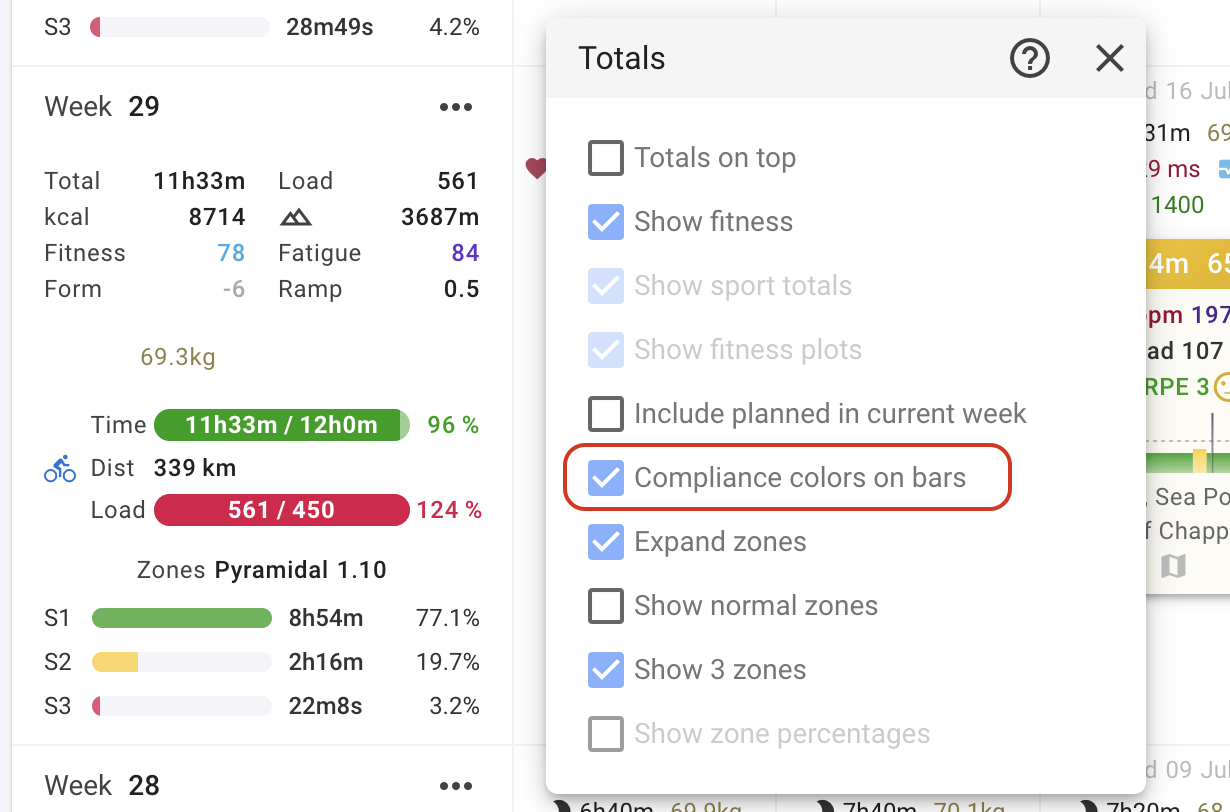The image size is (1230, 812).
Task: Close the Totals settings panel
Action: click(x=1109, y=59)
